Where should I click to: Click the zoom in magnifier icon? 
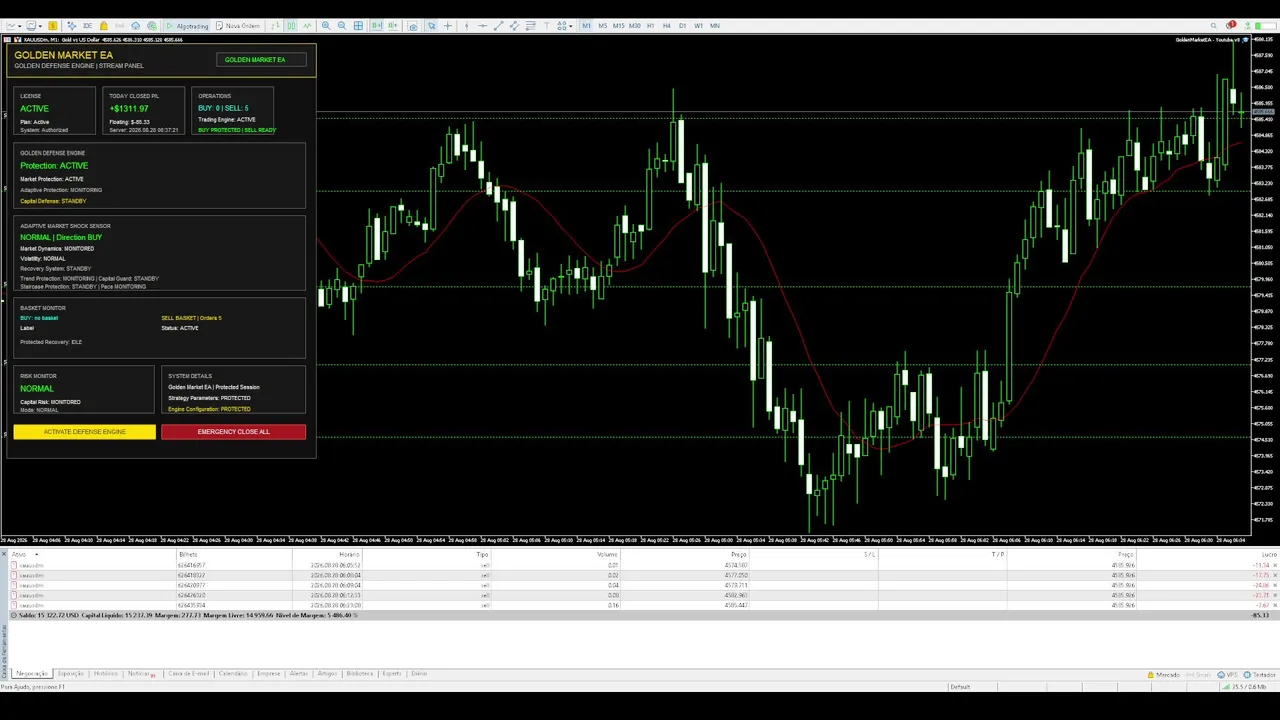click(326, 26)
